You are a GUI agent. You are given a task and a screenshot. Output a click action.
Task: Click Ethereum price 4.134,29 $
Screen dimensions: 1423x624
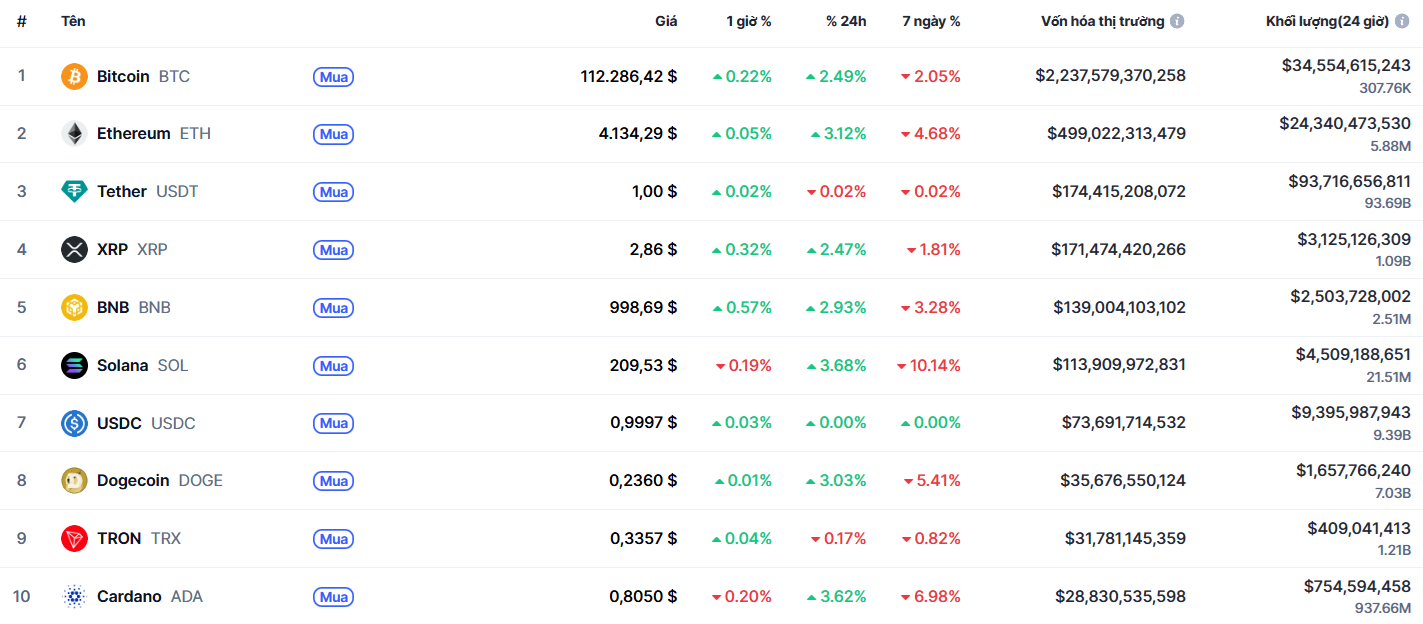click(x=638, y=134)
